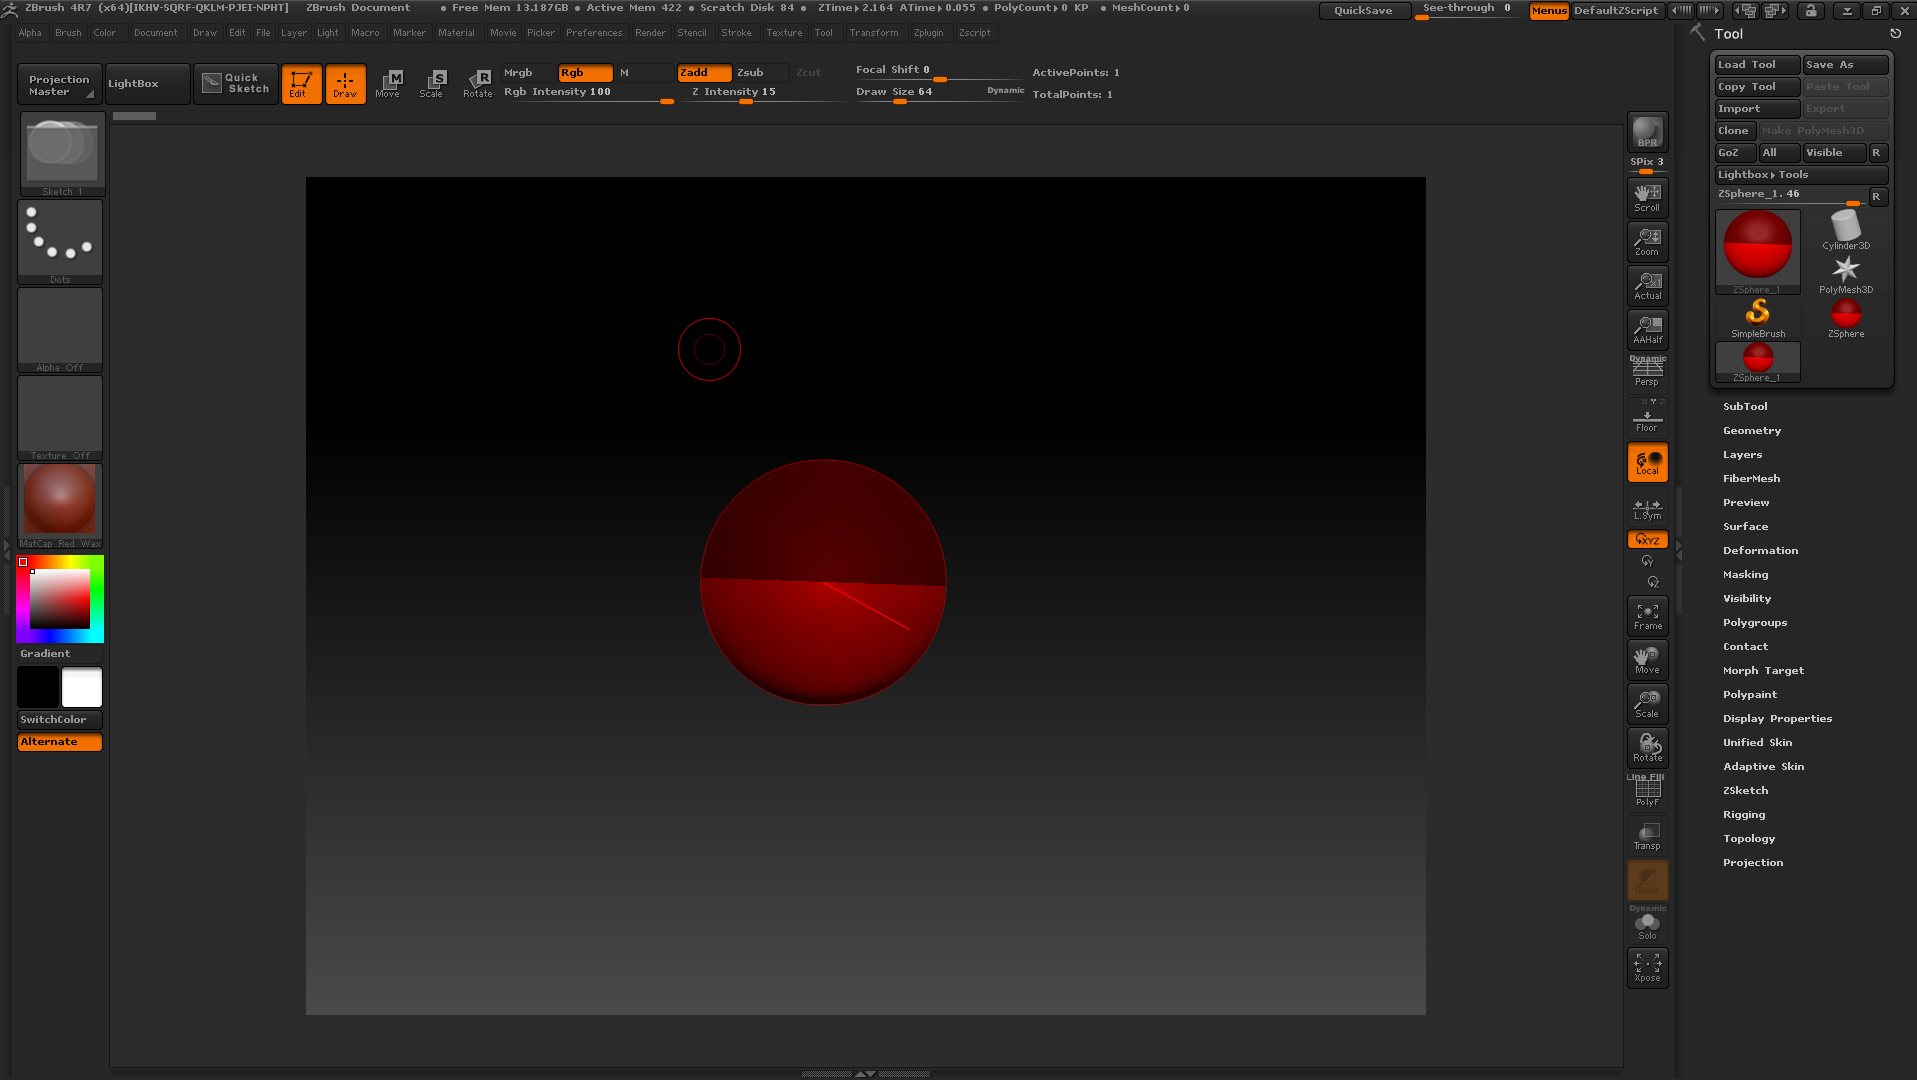Click the Tool palette refresh icon
Image resolution: width=1917 pixels, height=1083 pixels.
point(1895,34)
